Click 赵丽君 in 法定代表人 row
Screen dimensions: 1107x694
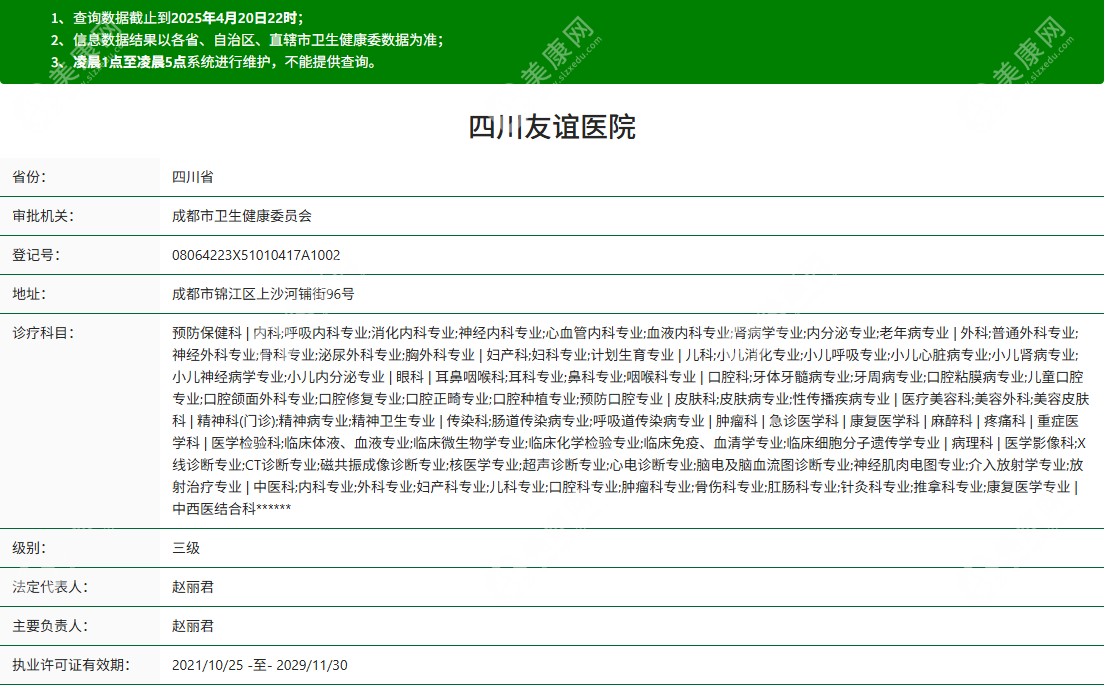(193, 587)
